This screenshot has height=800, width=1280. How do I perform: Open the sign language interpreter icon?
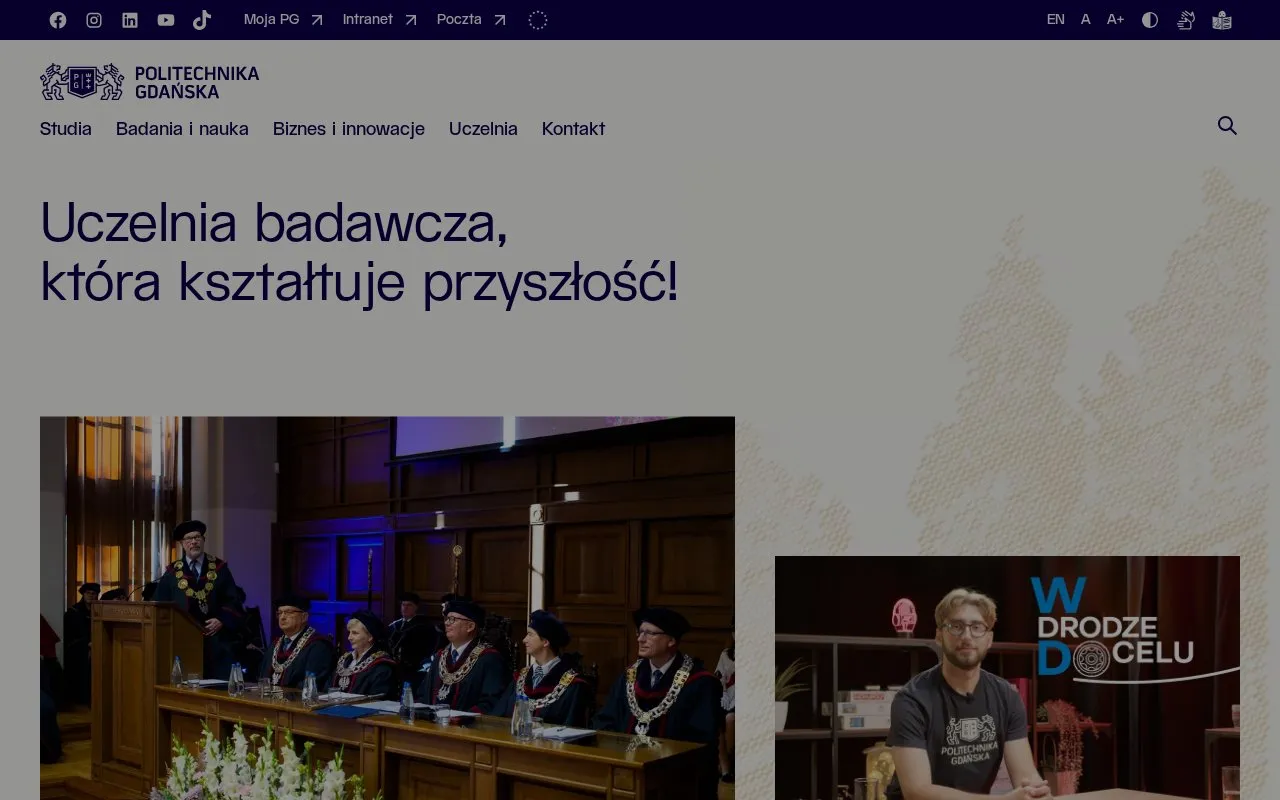coord(1186,20)
